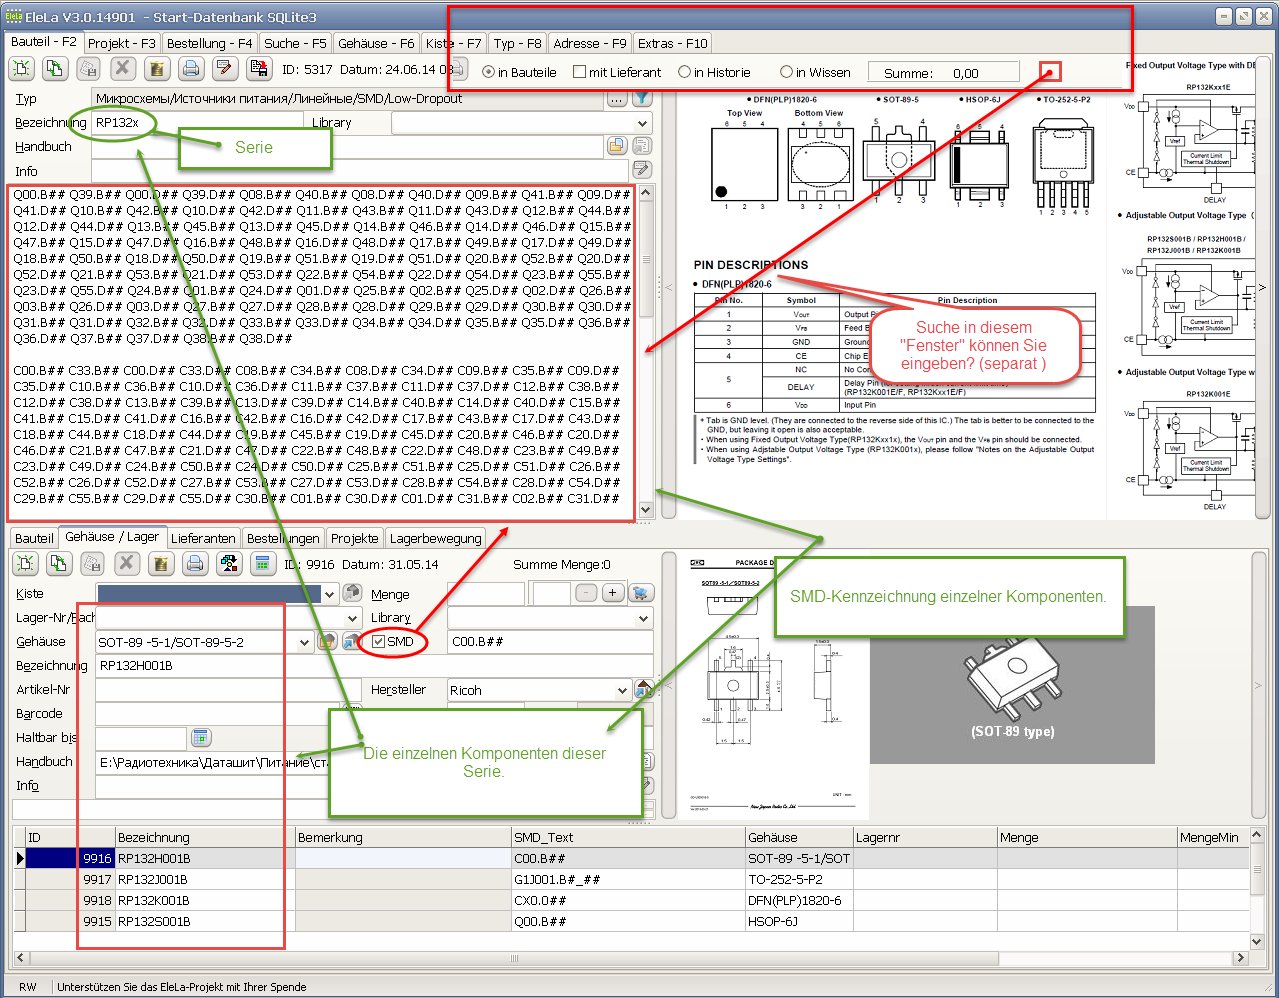The image size is (1279, 998).
Task: Open the Typ filter funnel icon
Action: (643, 98)
